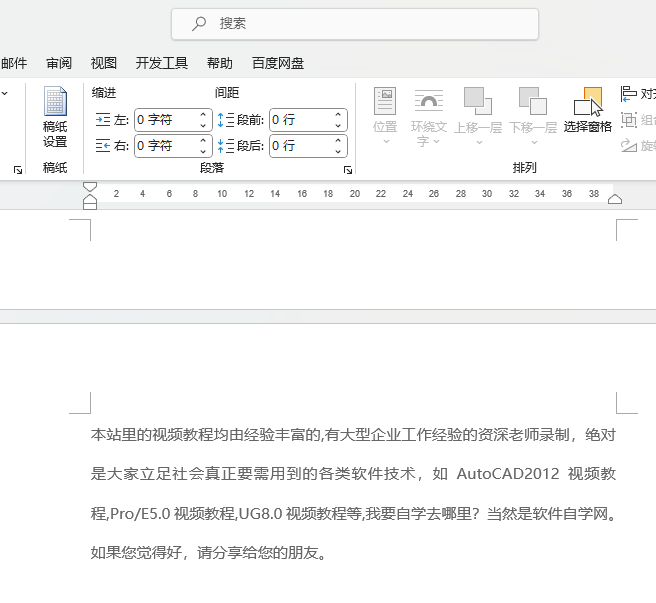Click the text Pro/E5.0 in document

[140, 513]
